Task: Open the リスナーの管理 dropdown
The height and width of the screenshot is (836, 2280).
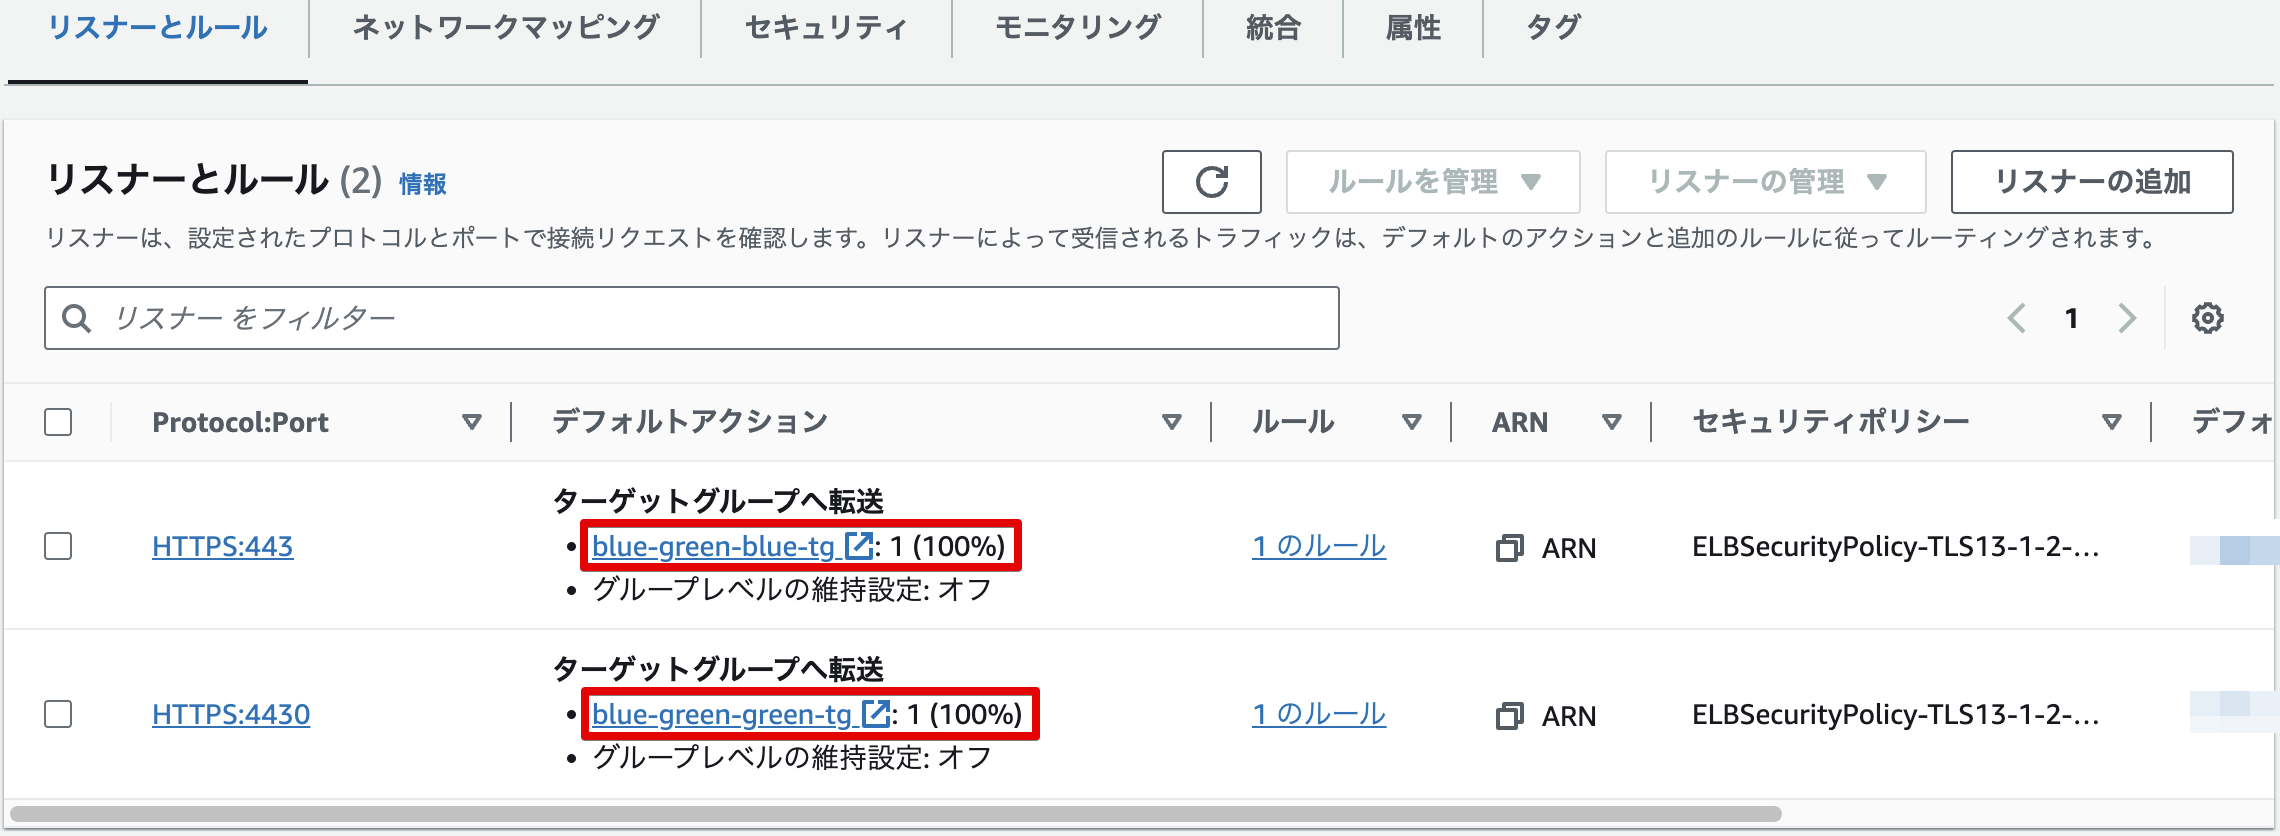Action: (1765, 182)
